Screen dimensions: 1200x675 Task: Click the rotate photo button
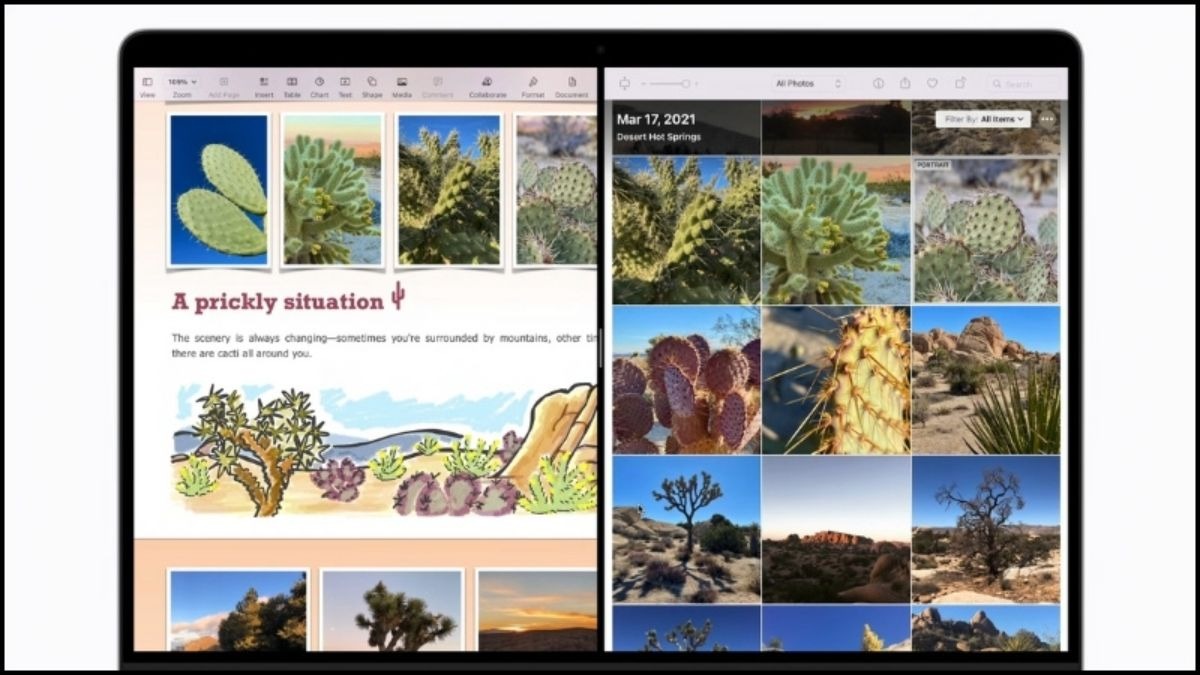[960, 84]
